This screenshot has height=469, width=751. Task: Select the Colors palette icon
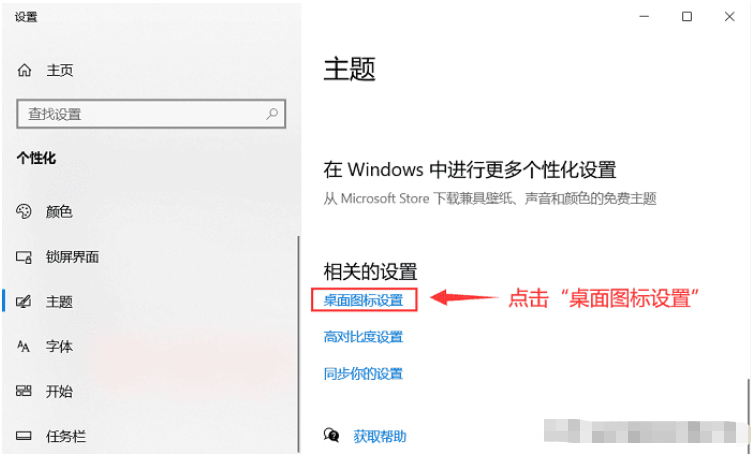pos(24,211)
